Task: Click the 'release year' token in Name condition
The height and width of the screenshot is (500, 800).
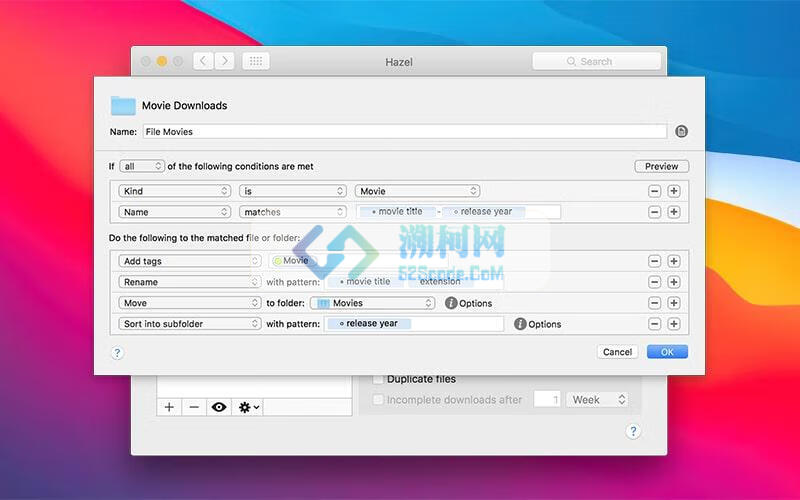Action: [x=483, y=211]
